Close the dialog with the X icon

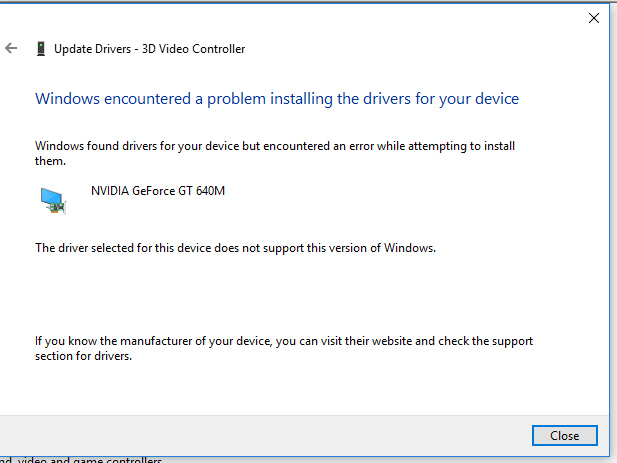click(x=594, y=18)
